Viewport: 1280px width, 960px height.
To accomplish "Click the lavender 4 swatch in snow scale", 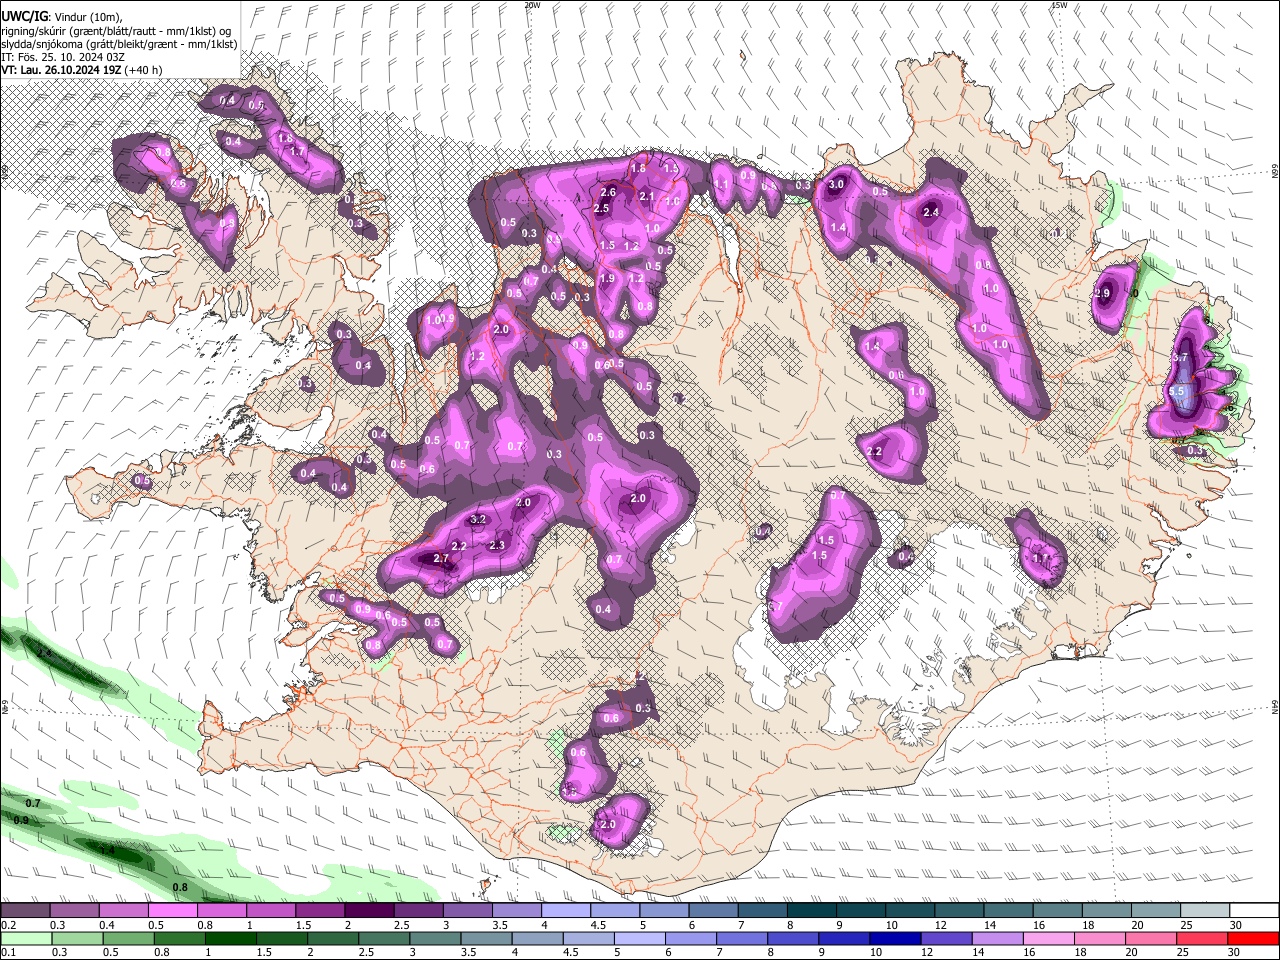I will (x=565, y=911).
